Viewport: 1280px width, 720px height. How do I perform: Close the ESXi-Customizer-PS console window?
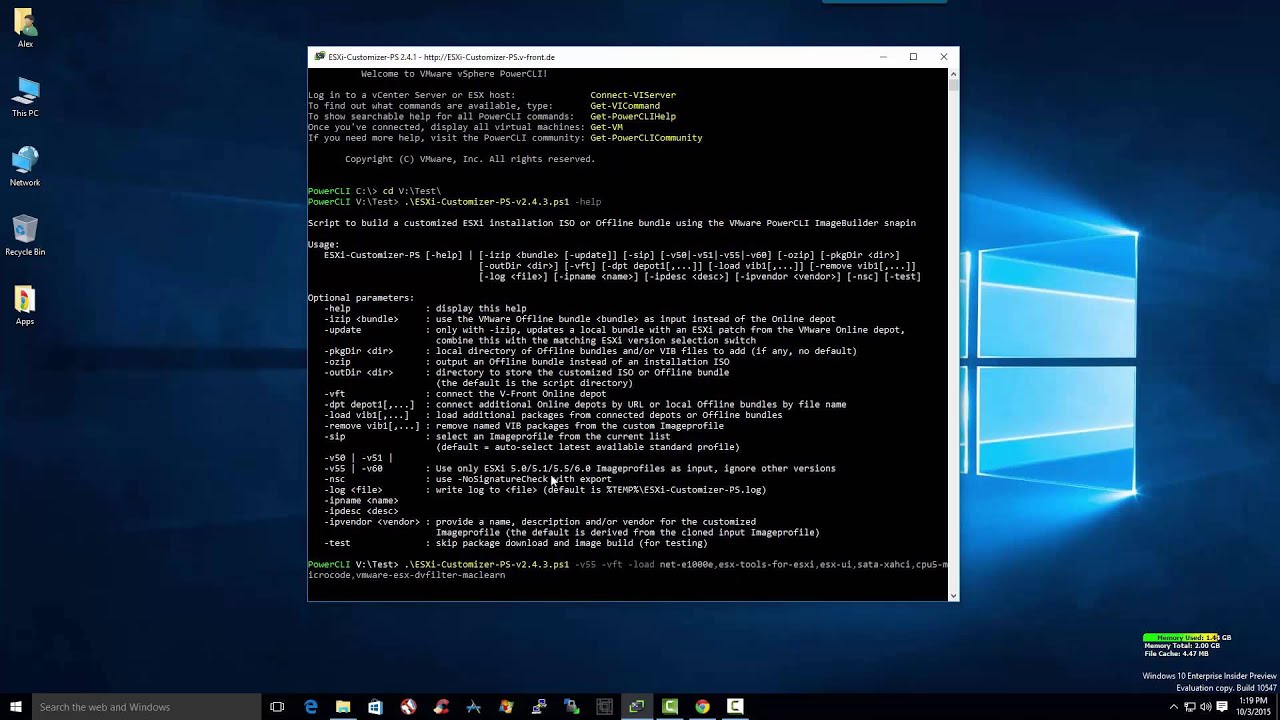(943, 57)
